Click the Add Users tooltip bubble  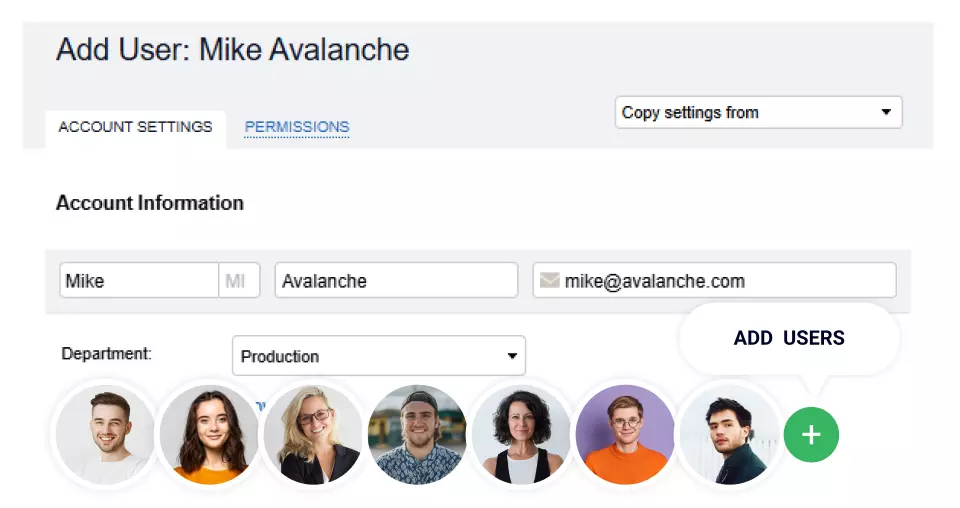coord(789,338)
